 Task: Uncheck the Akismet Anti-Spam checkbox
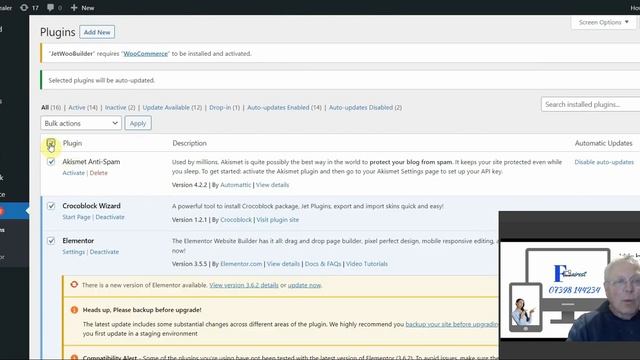coord(51,162)
